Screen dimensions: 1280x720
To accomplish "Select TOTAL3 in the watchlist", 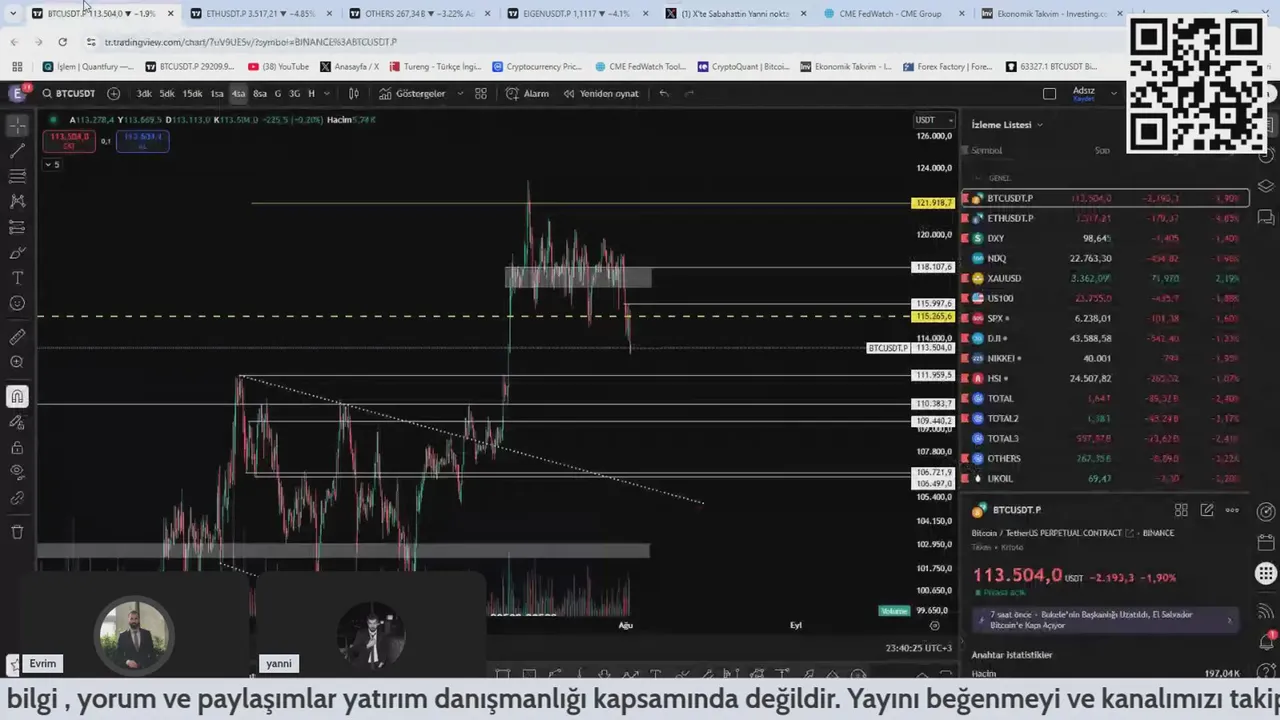I will [1104, 438].
